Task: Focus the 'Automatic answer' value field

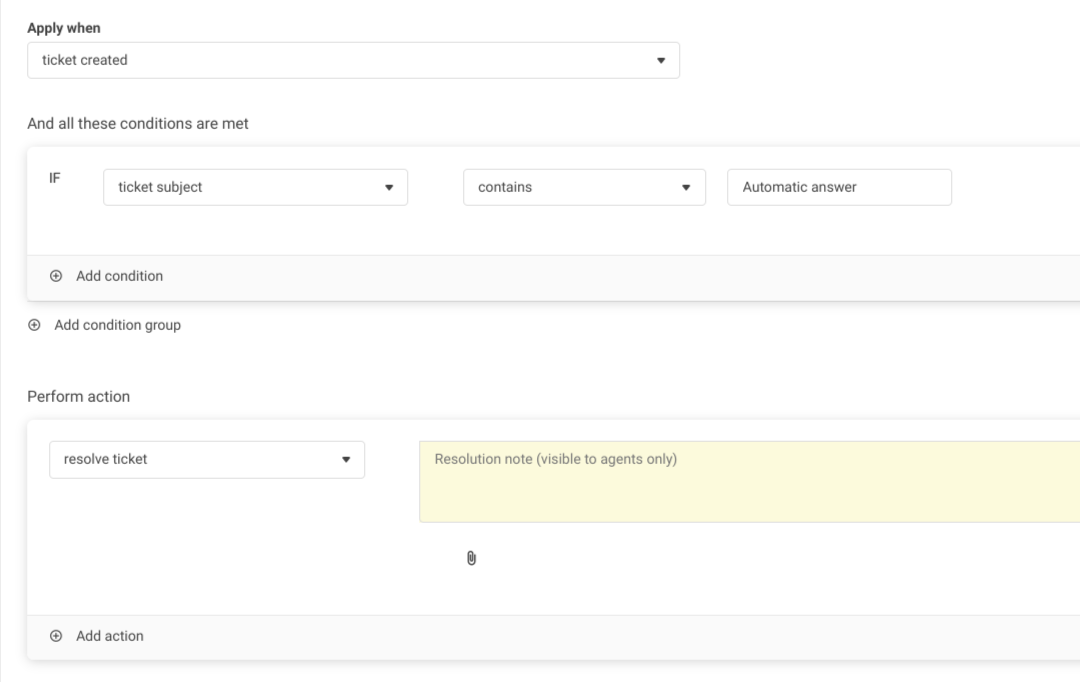Action: pyautogui.click(x=838, y=187)
